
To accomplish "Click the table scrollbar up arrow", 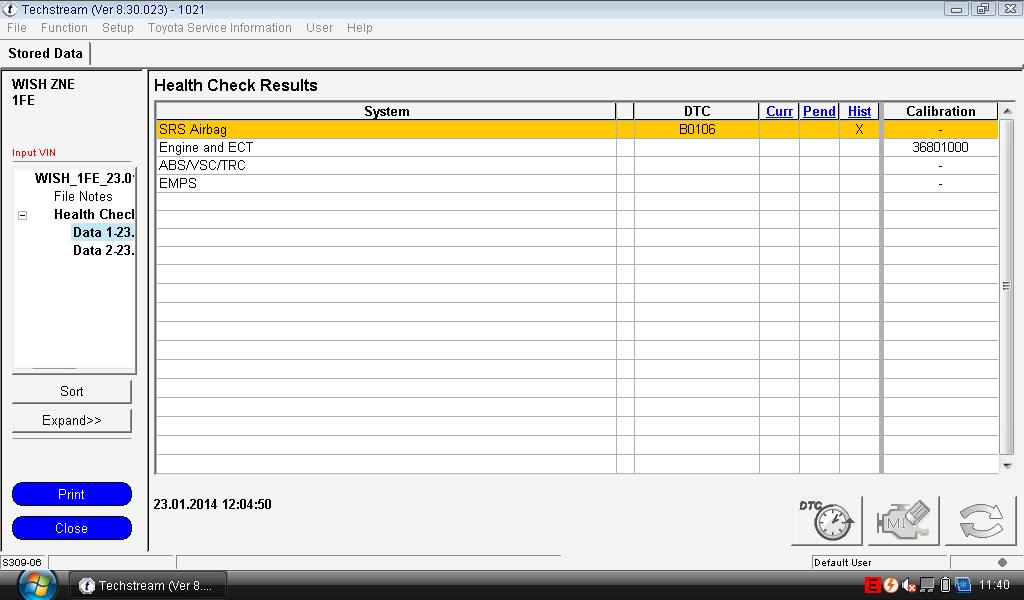I will pos(1007,111).
